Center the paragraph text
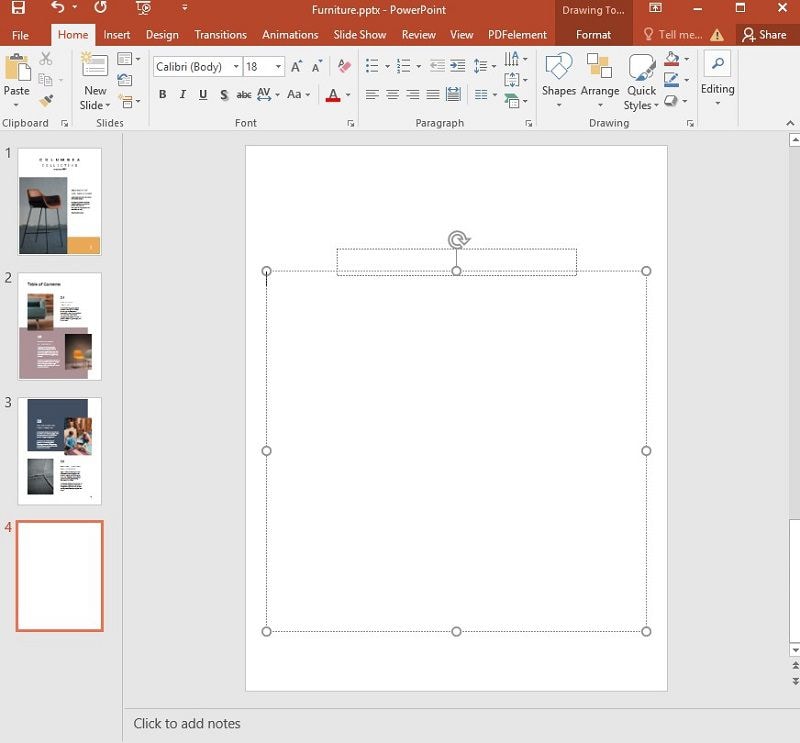Viewport: 800px width, 743px height. [392, 94]
